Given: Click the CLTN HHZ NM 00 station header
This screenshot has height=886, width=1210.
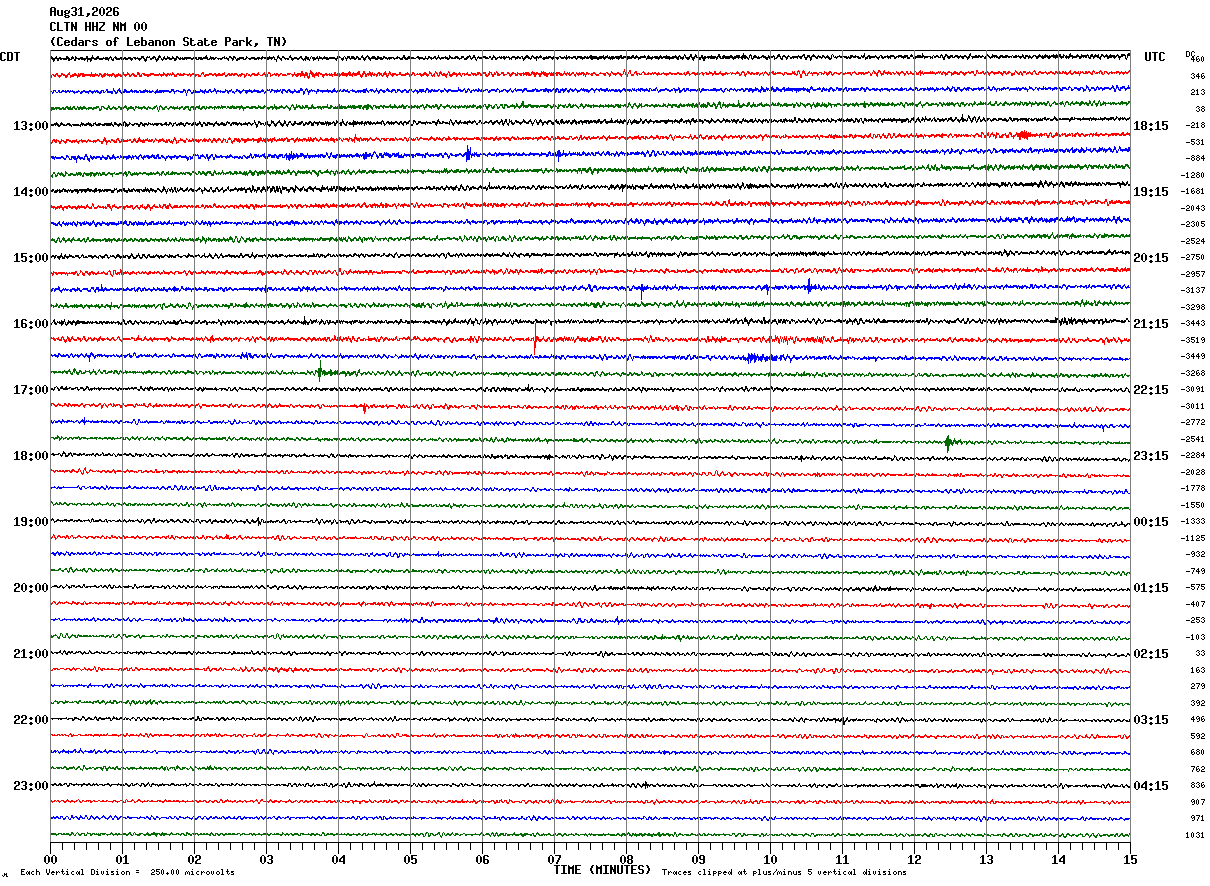Looking at the screenshot, I should pyautogui.click(x=98, y=27).
